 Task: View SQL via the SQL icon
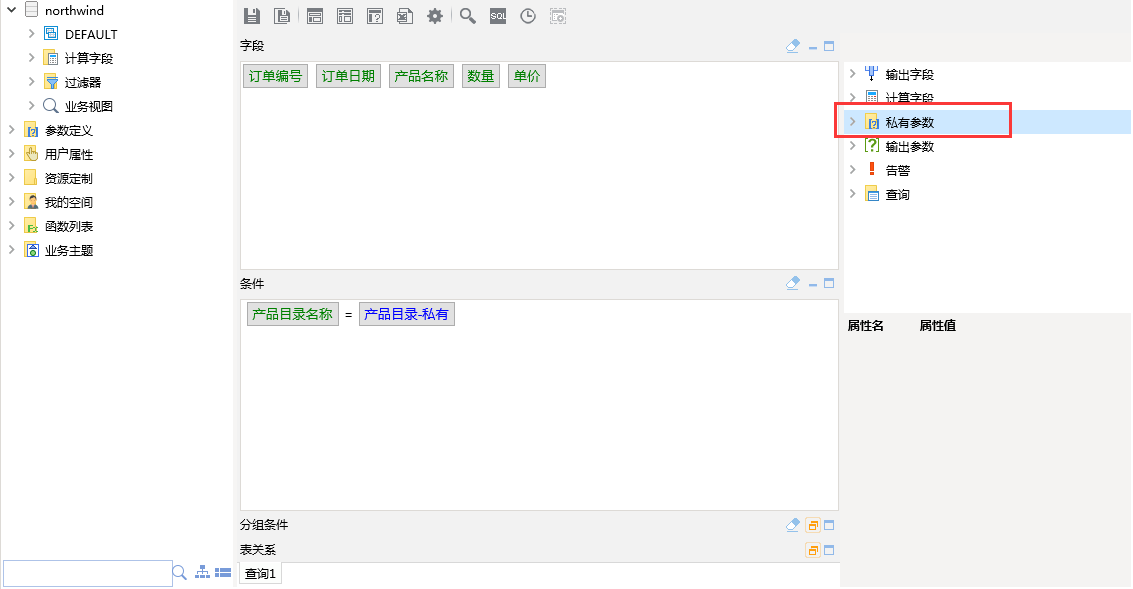pos(498,16)
